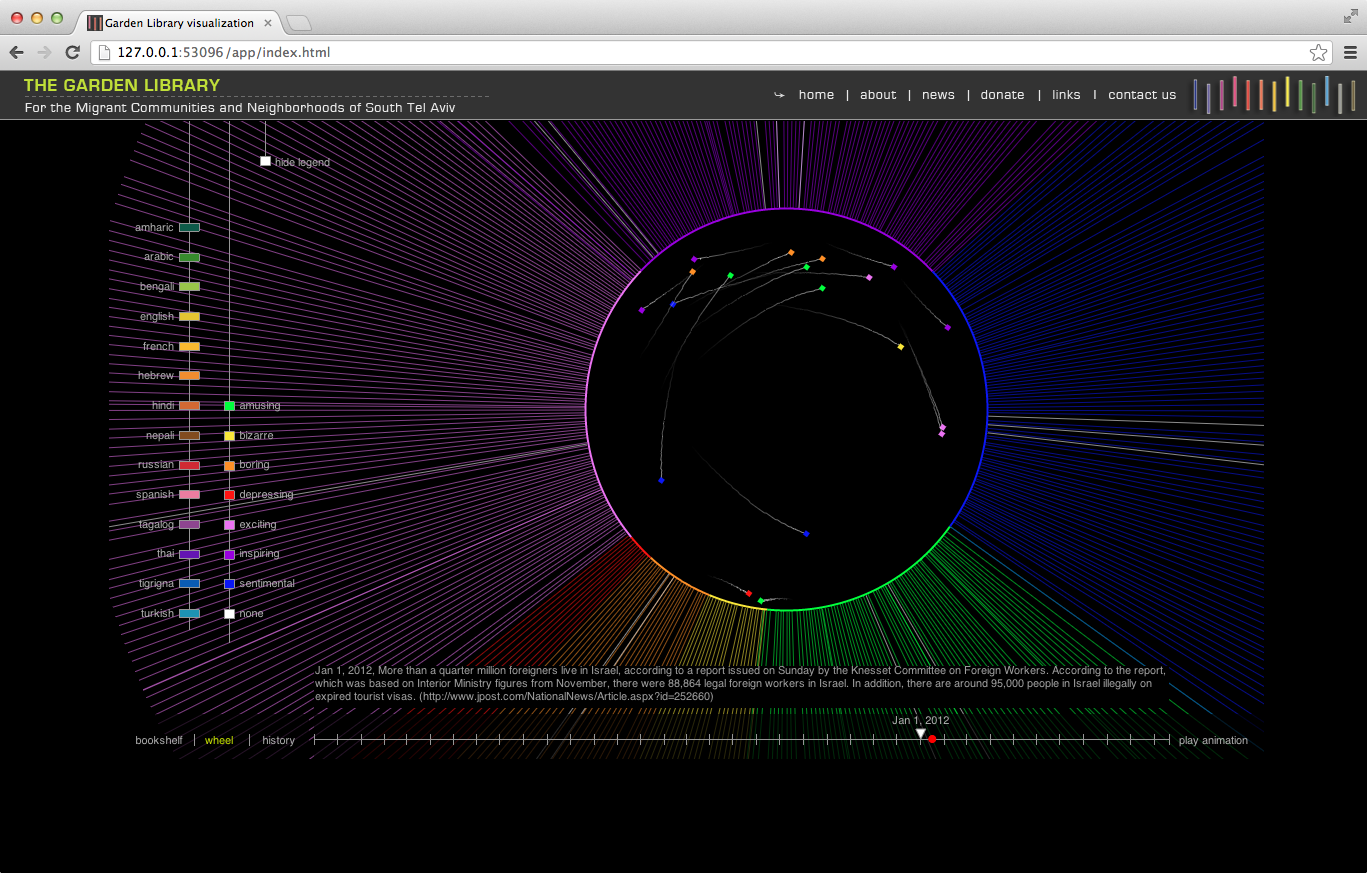Open the links page

pos(1066,95)
